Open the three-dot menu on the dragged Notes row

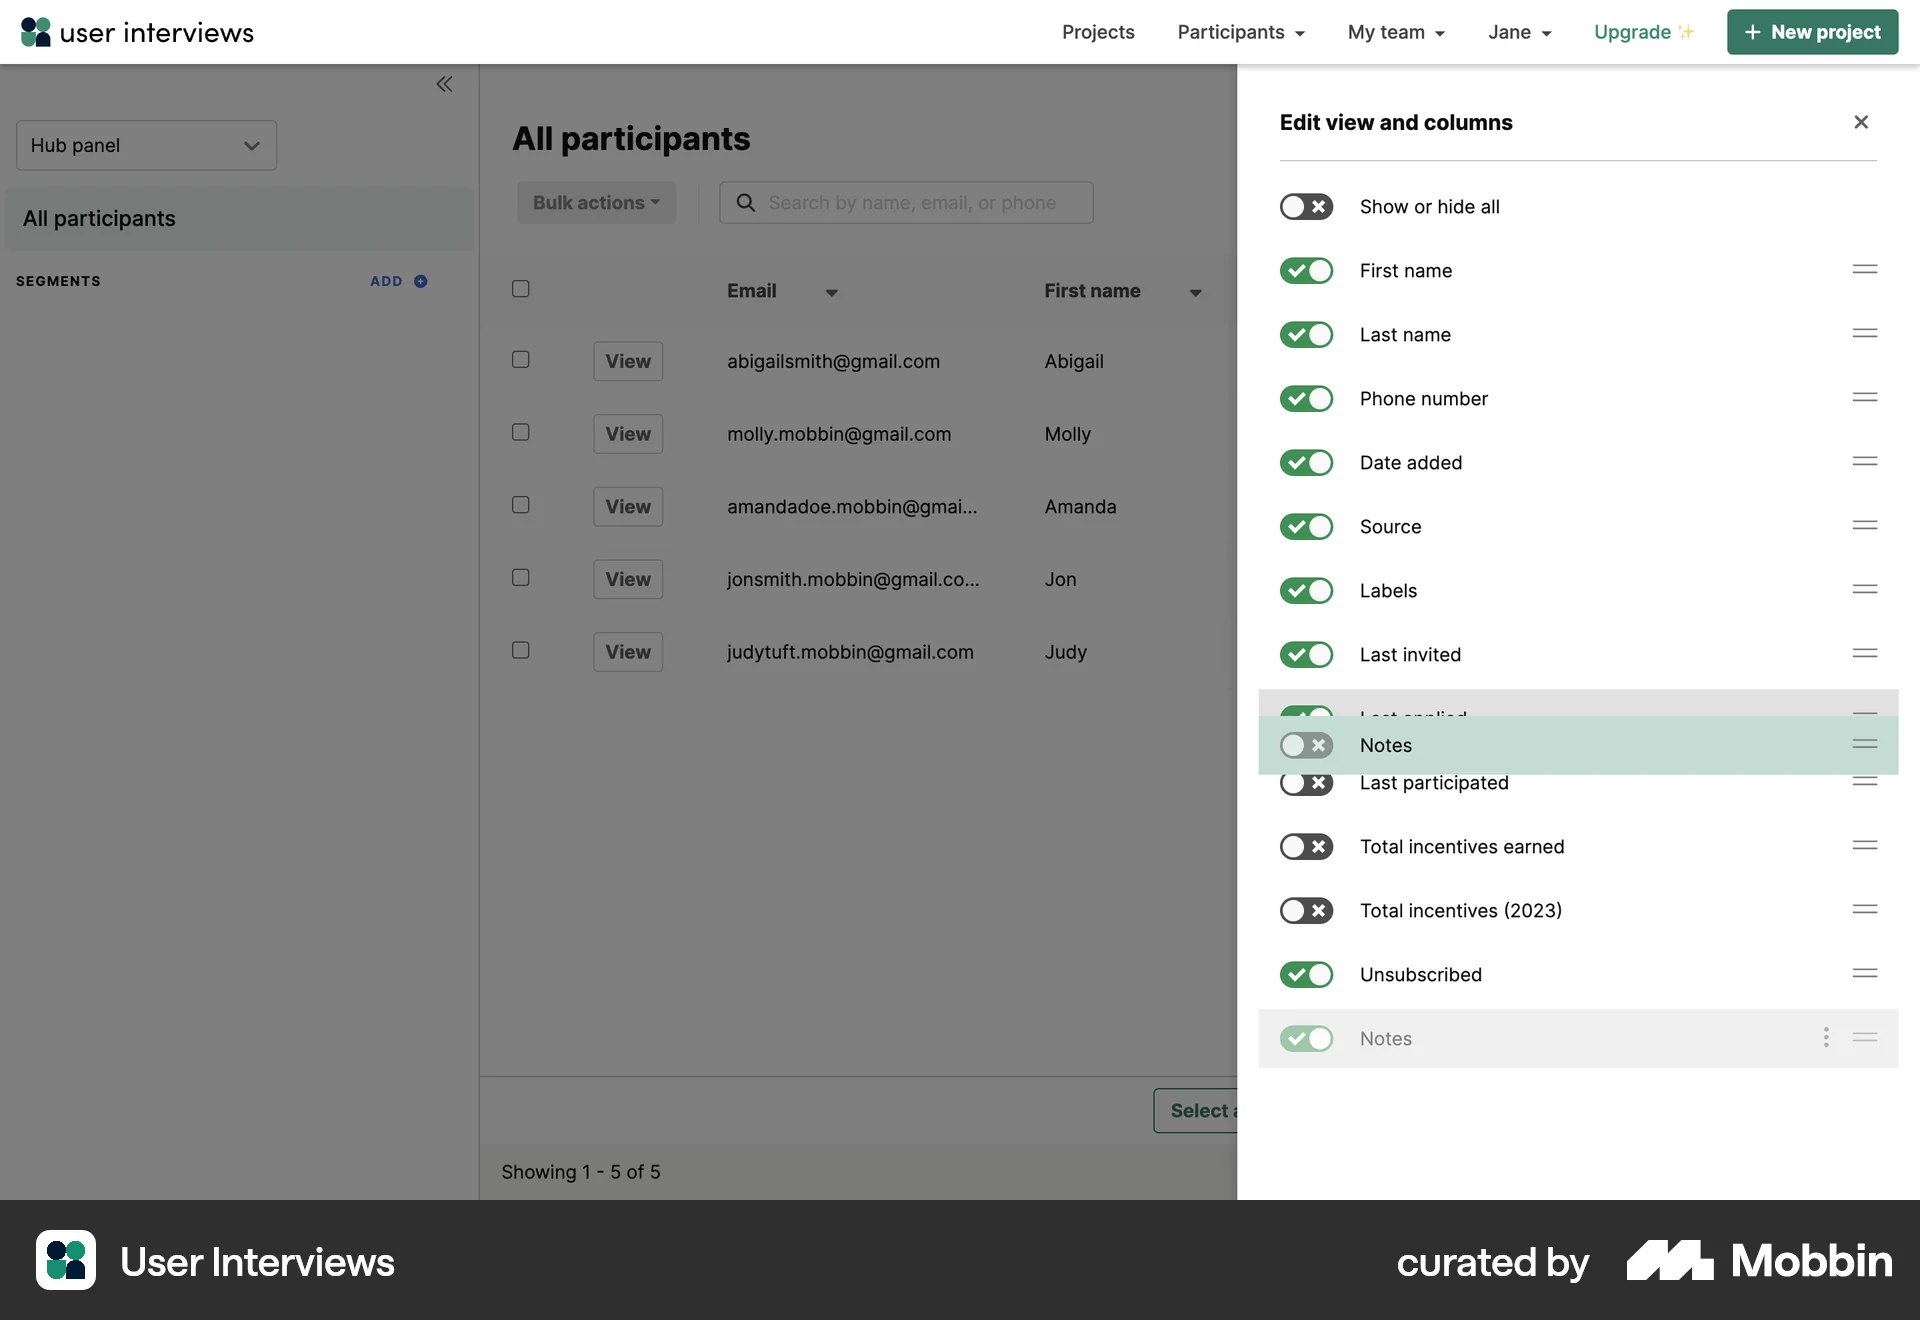(1825, 1038)
